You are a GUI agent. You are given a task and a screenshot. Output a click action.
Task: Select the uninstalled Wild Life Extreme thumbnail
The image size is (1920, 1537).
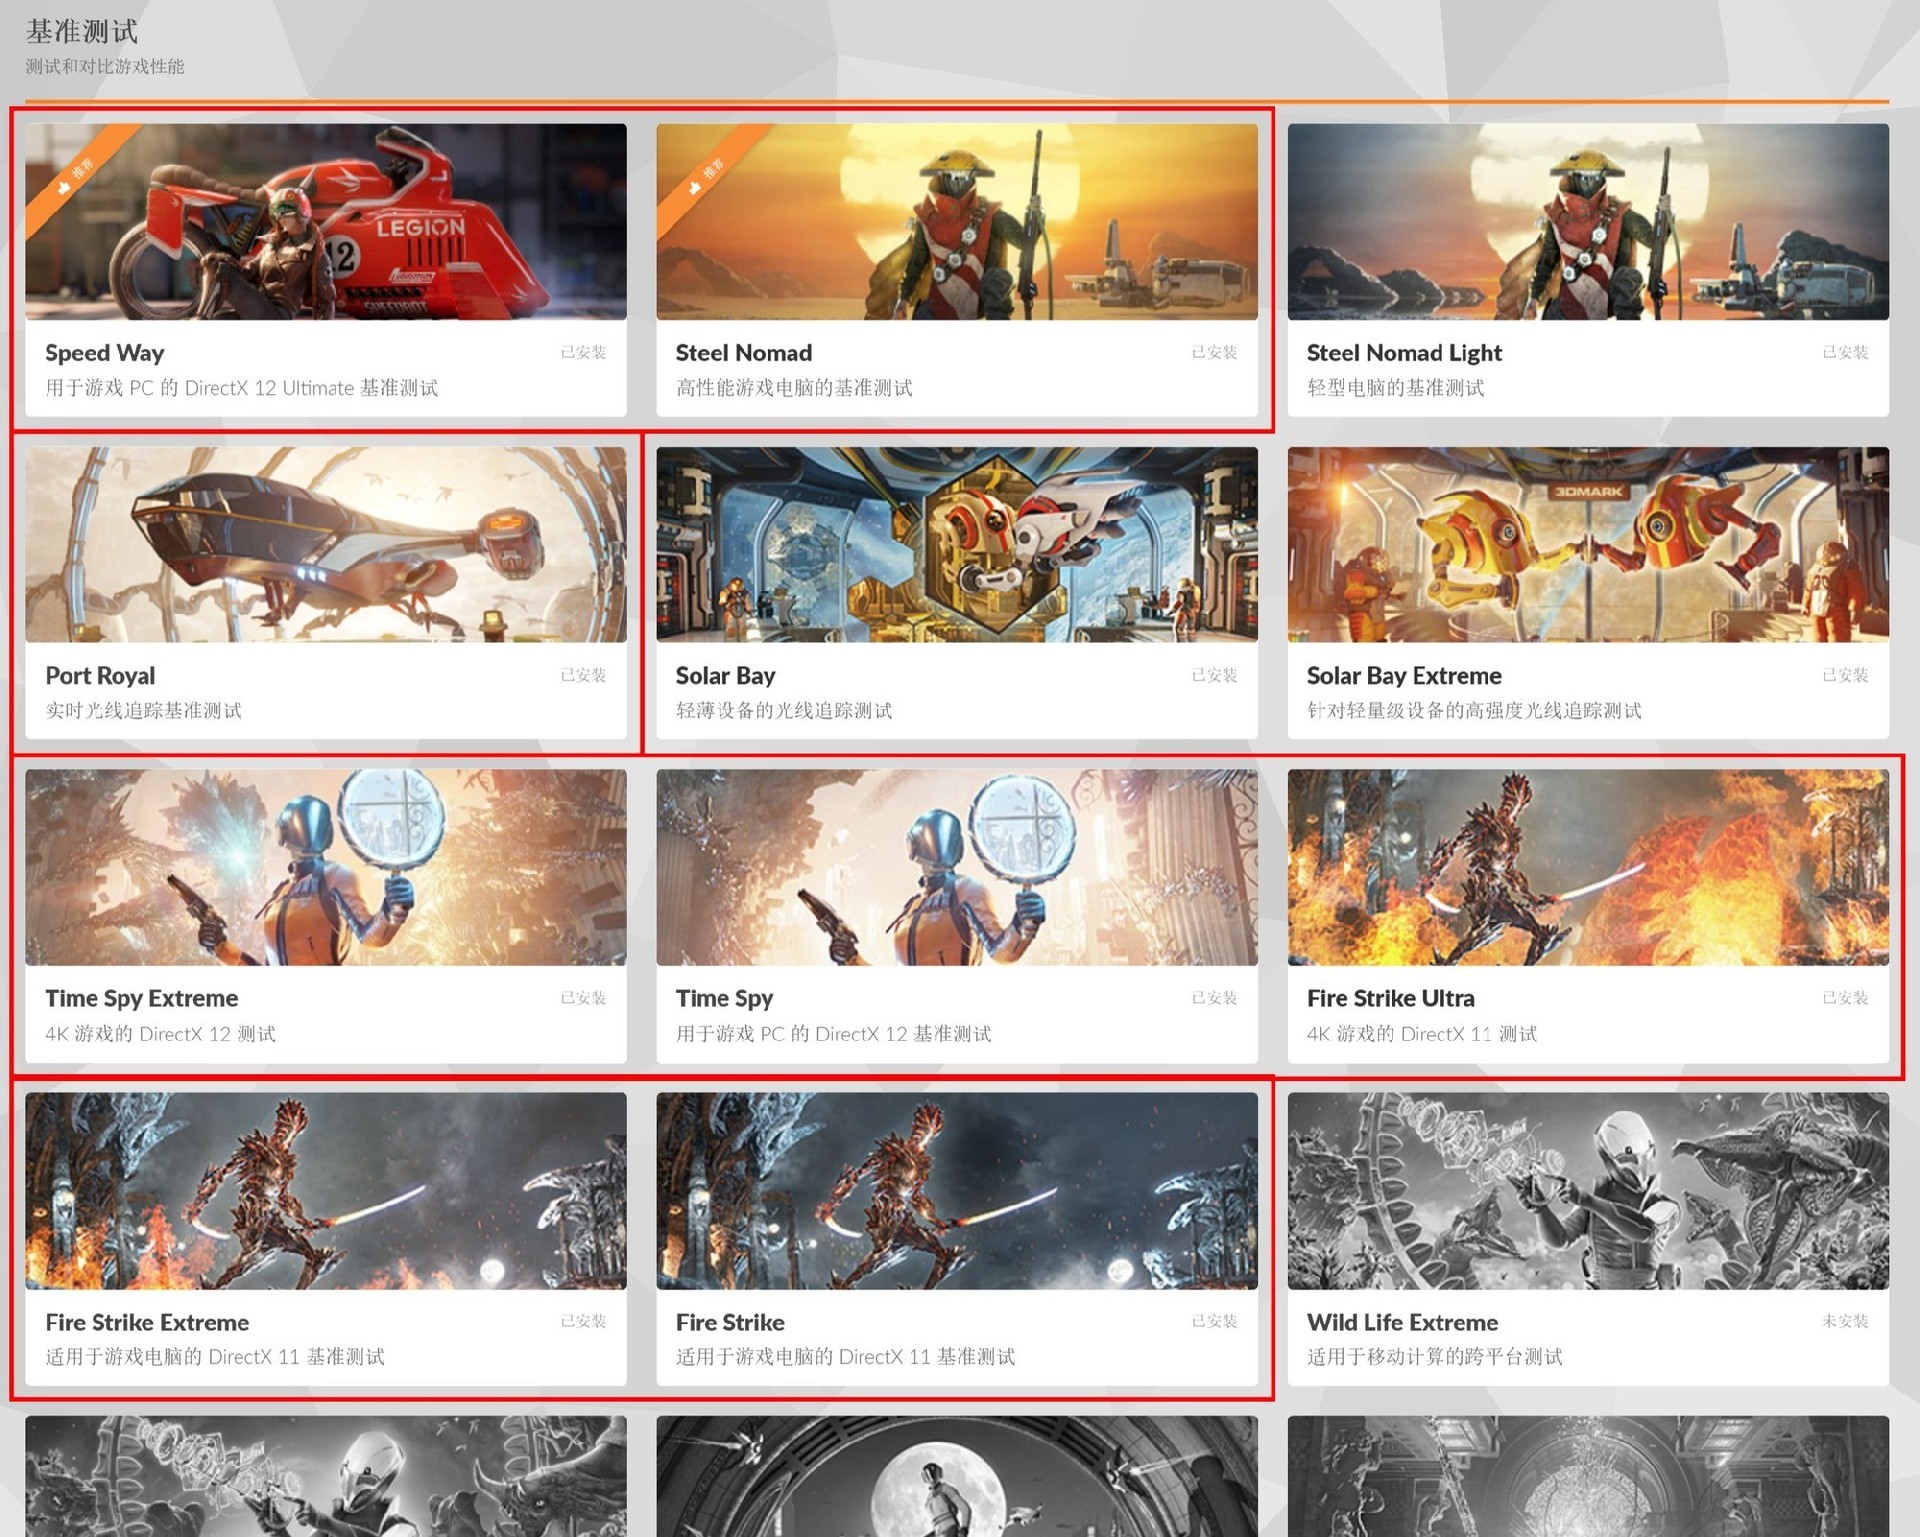coord(1587,1190)
